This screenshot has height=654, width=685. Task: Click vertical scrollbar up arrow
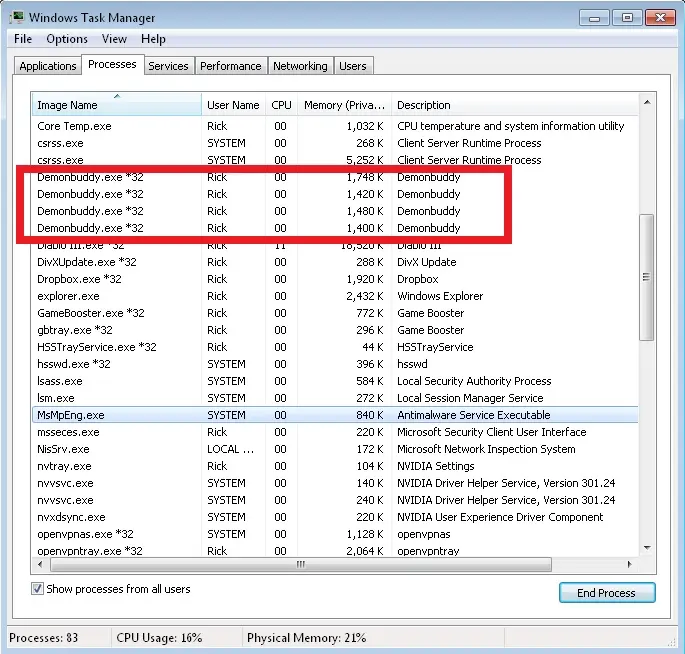(x=647, y=103)
